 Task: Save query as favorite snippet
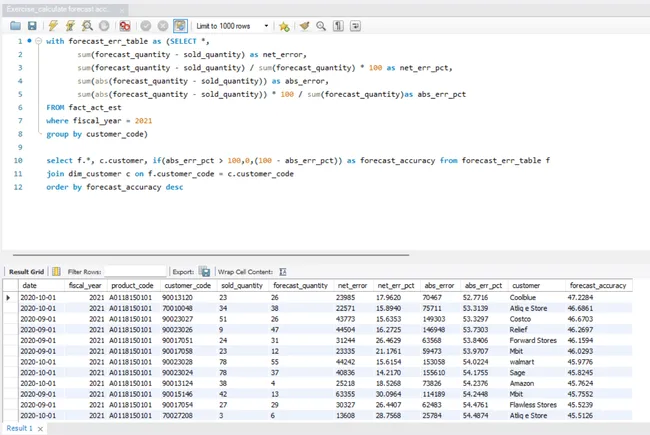pyautogui.click(x=284, y=27)
